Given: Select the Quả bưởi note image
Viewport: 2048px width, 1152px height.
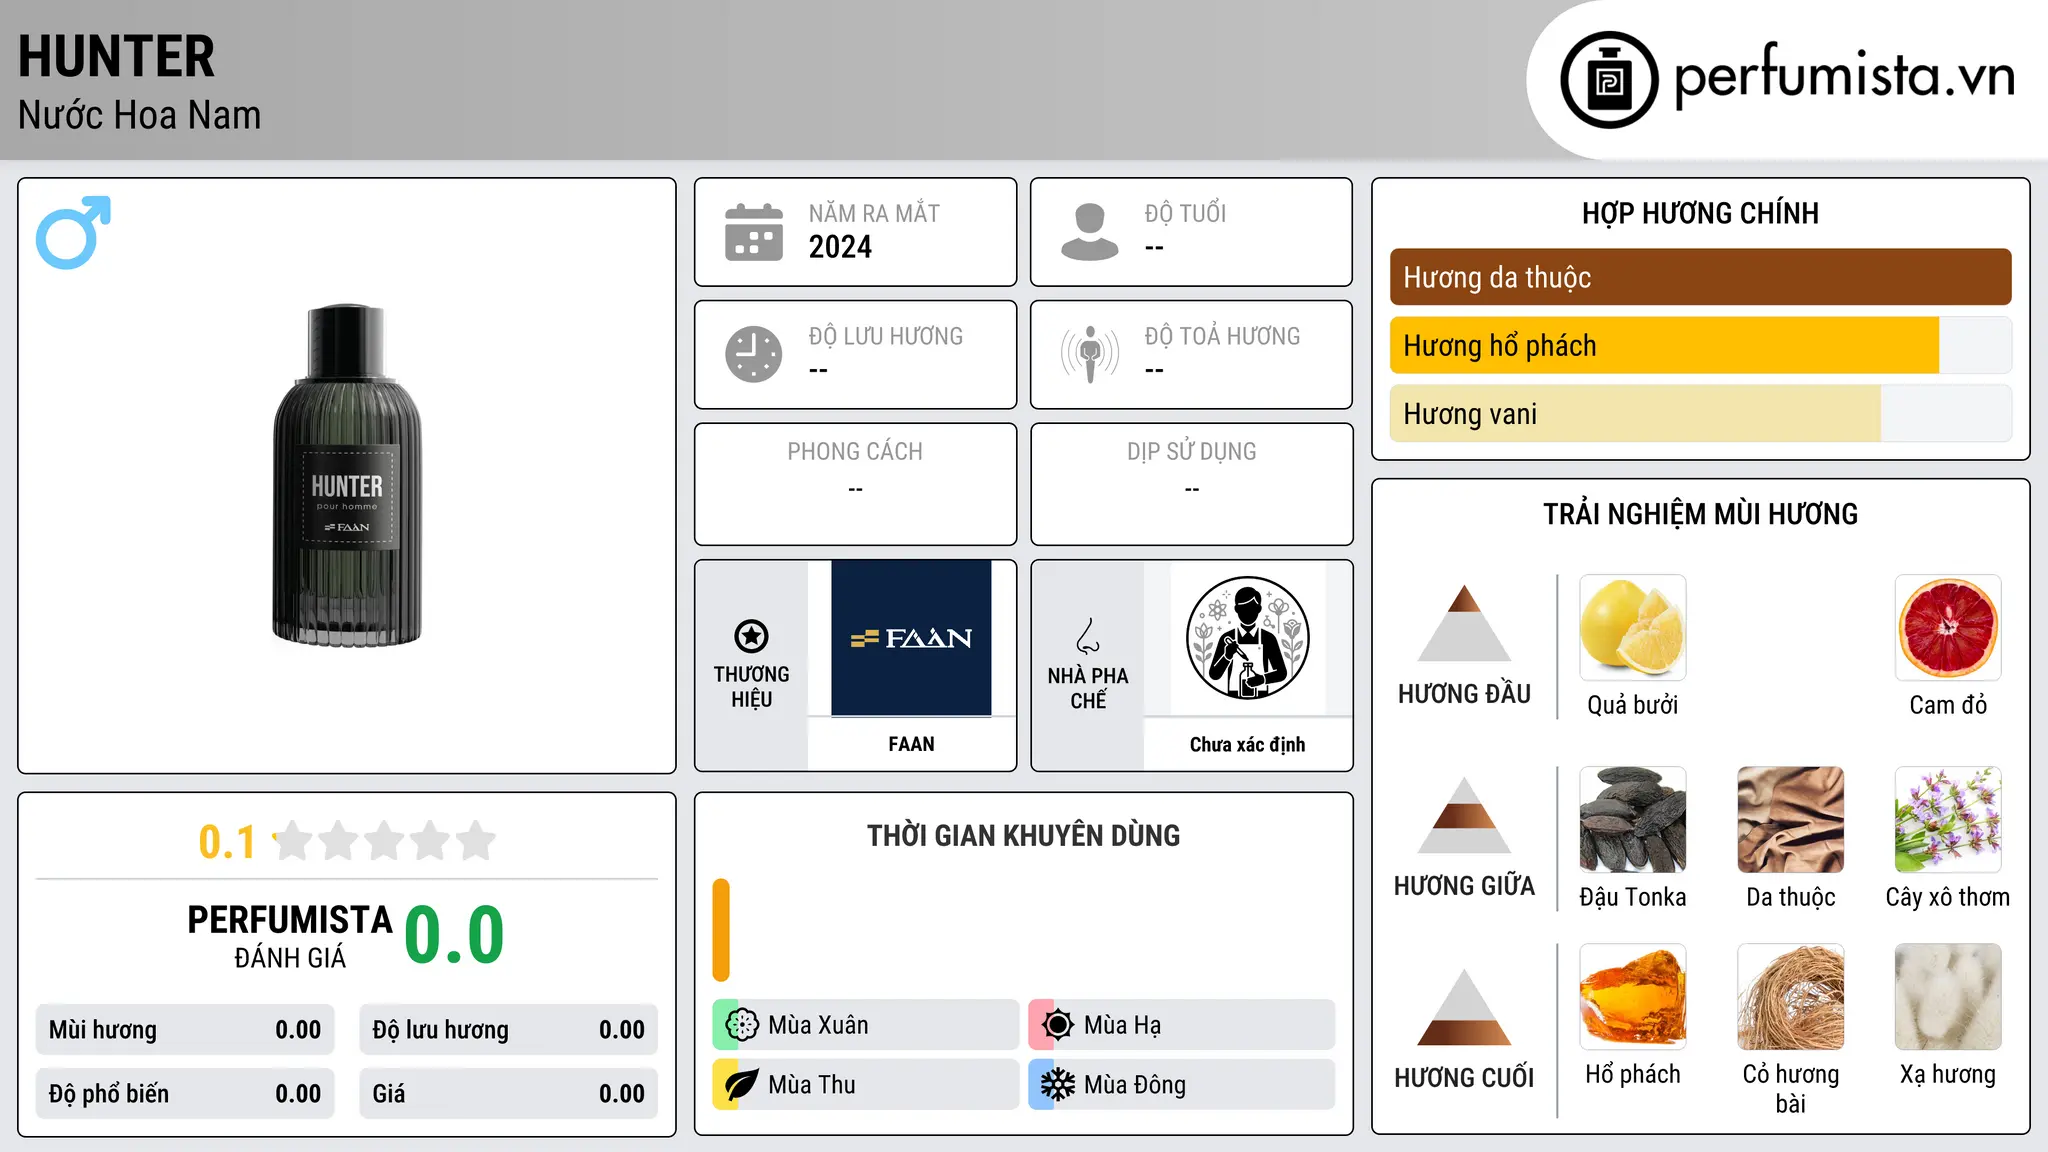Looking at the screenshot, I should [x=1633, y=628].
